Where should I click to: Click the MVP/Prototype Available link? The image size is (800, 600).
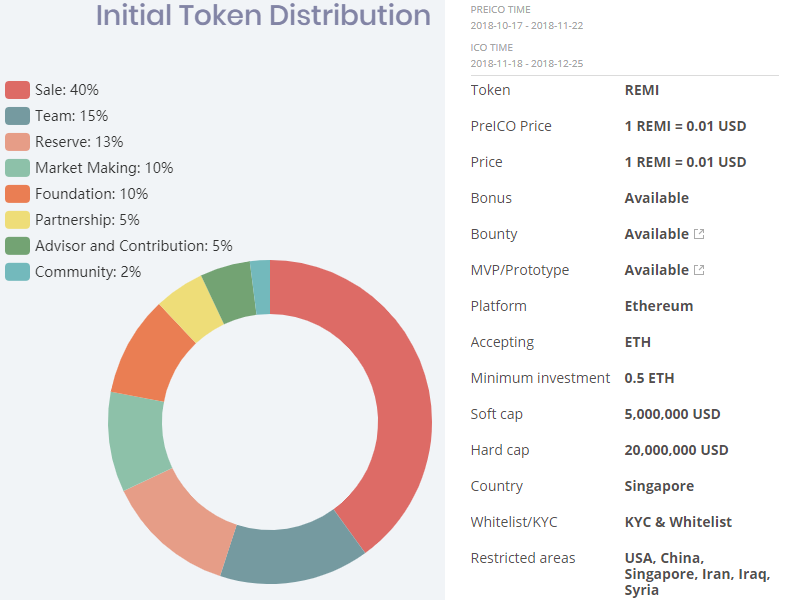click(x=656, y=270)
